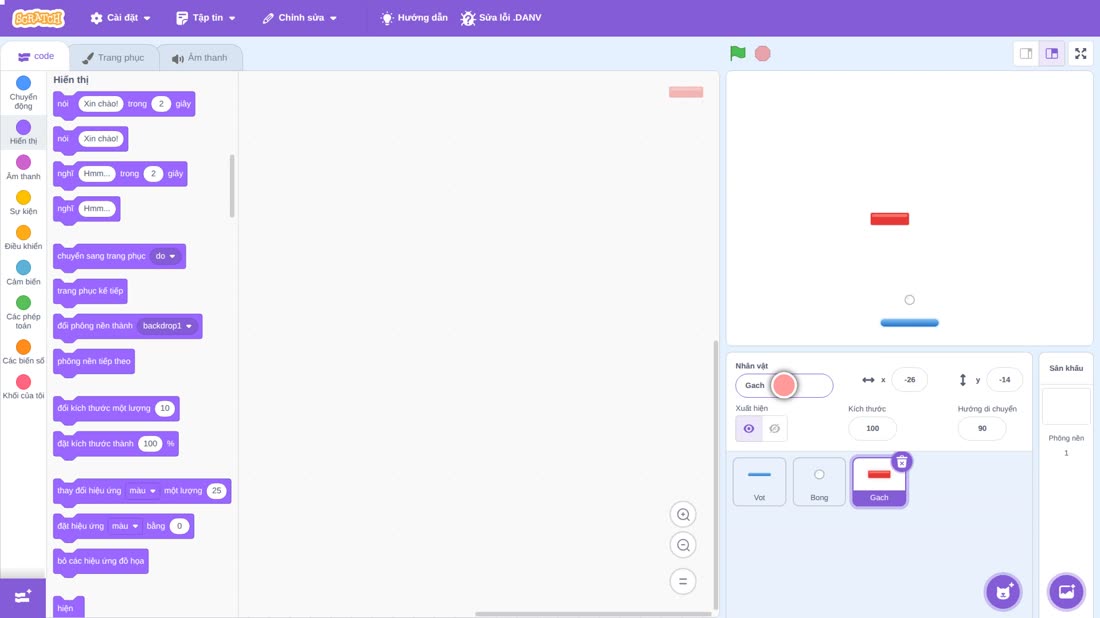The height and width of the screenshot is (618, 1100).
Task: Select the Các phép toán block category
Action: tap(23, 312)
